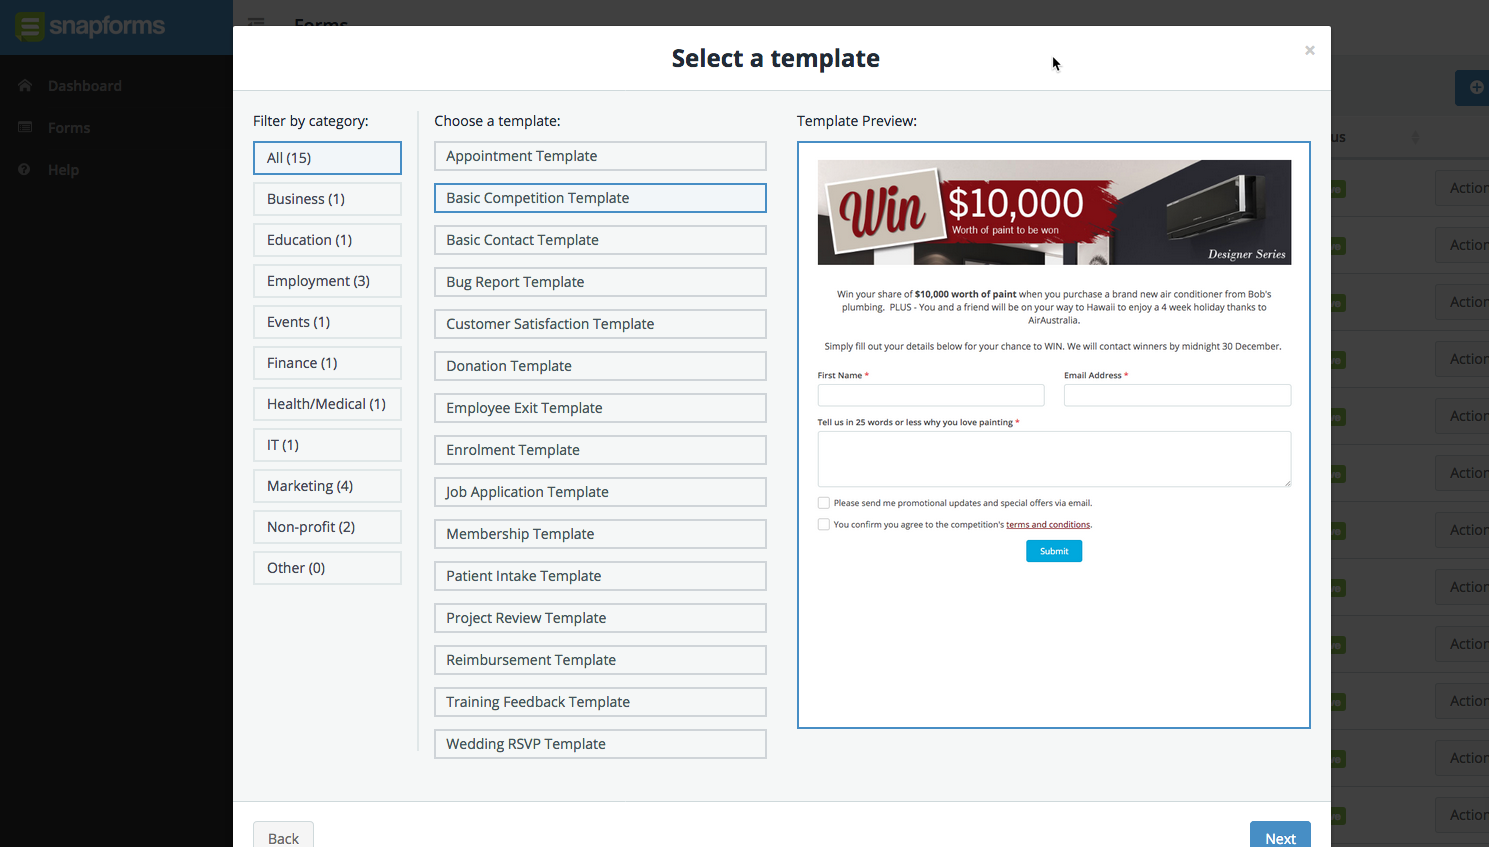Click the Dashboard home icon
The height and width of the screenshot is (847, 1489).
point(25,86)
